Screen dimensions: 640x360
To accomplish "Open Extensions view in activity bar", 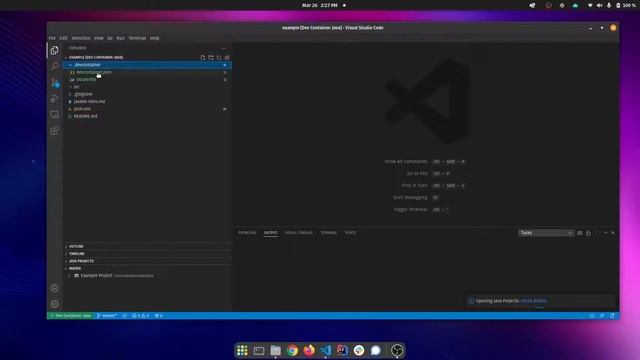I will (54, 131).
